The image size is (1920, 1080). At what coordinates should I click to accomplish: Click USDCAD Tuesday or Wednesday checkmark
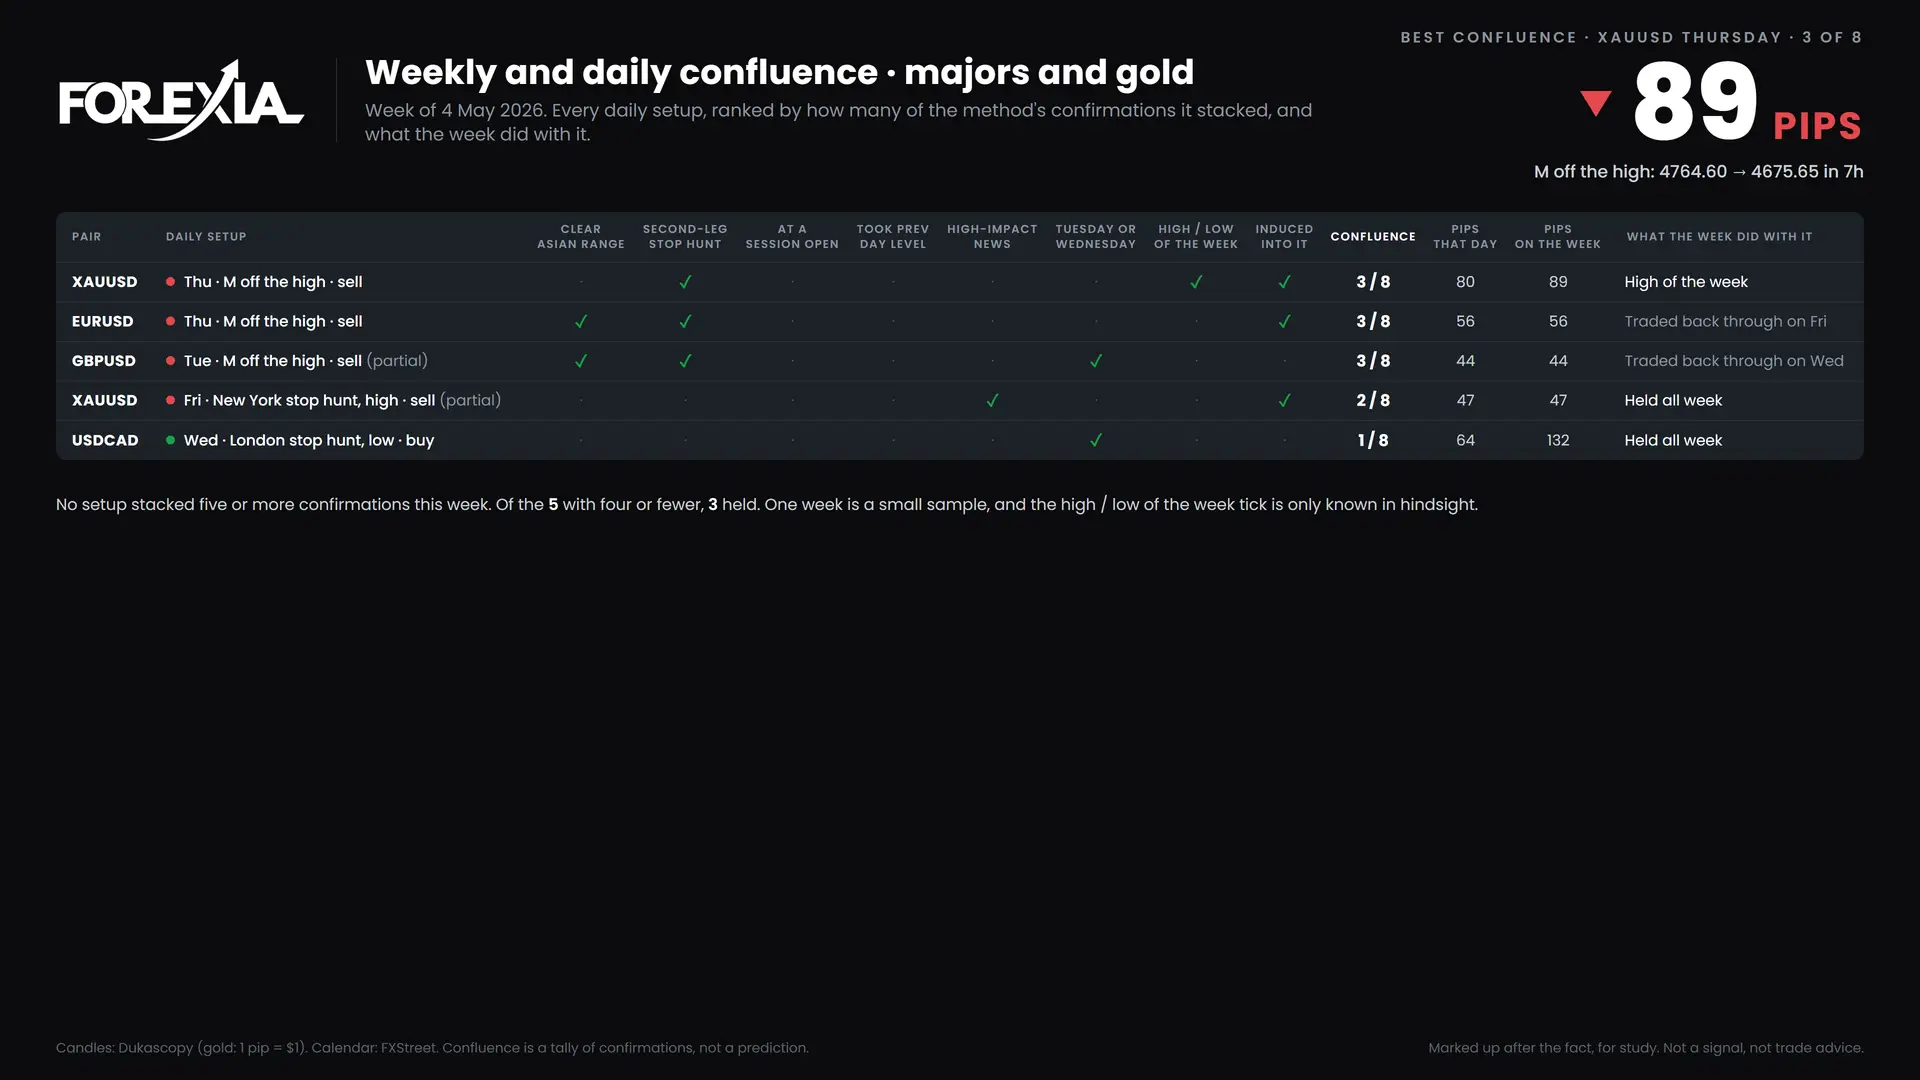coord(1096,440)
